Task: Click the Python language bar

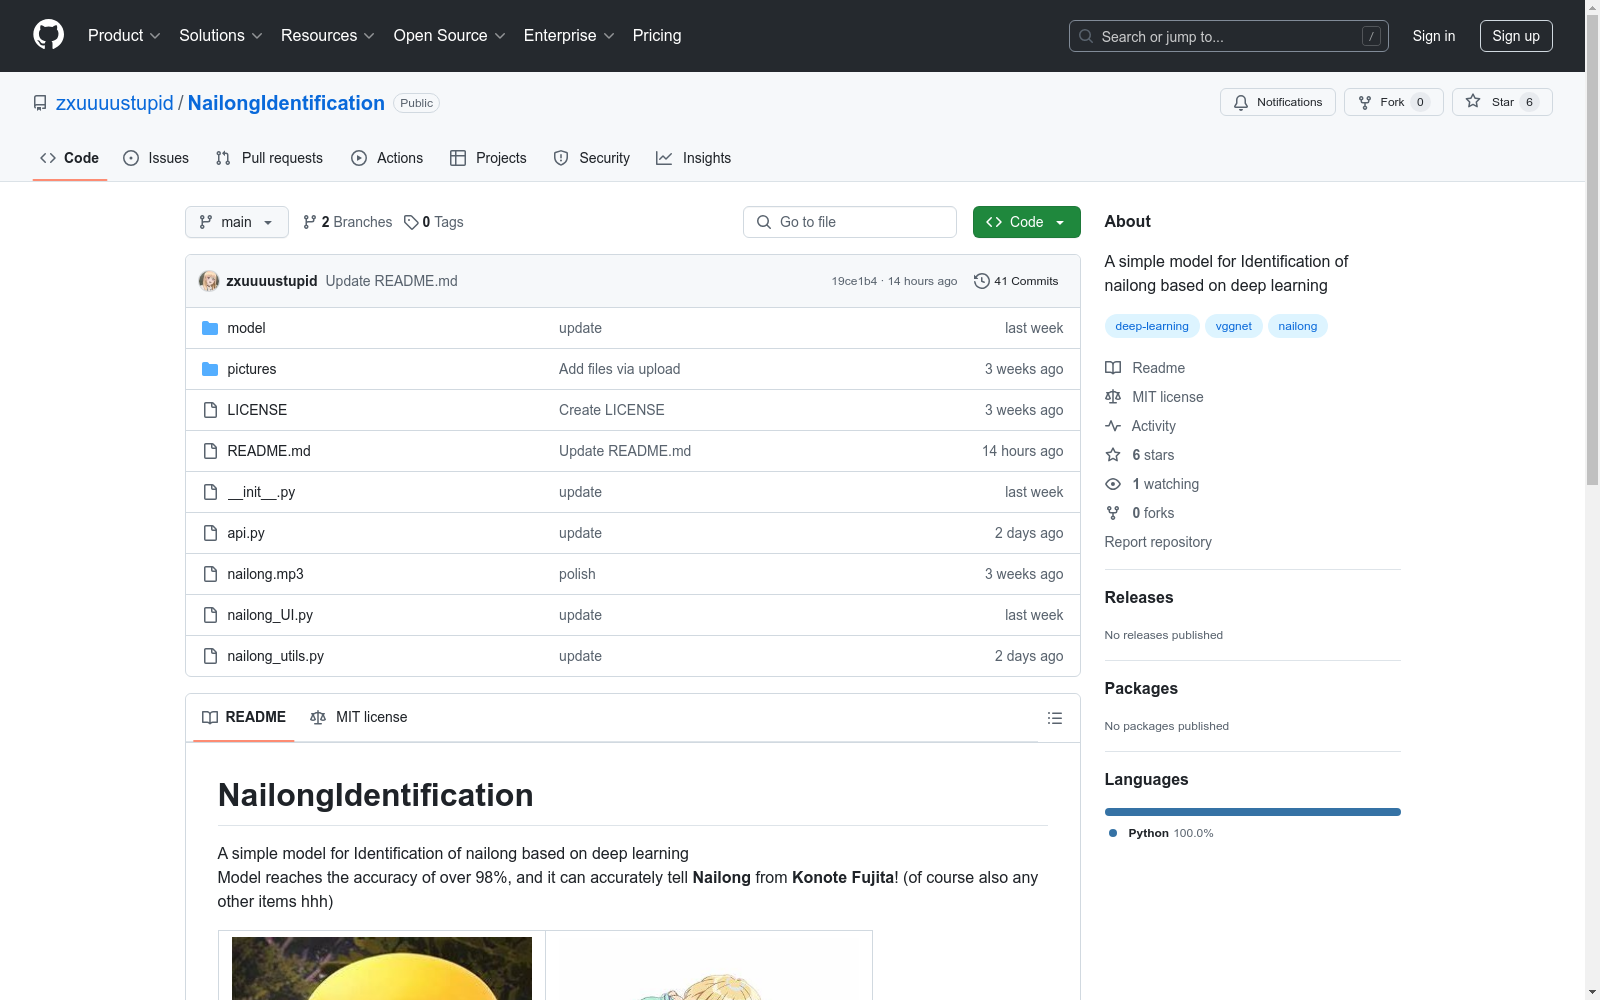Action: [1252, 812]
